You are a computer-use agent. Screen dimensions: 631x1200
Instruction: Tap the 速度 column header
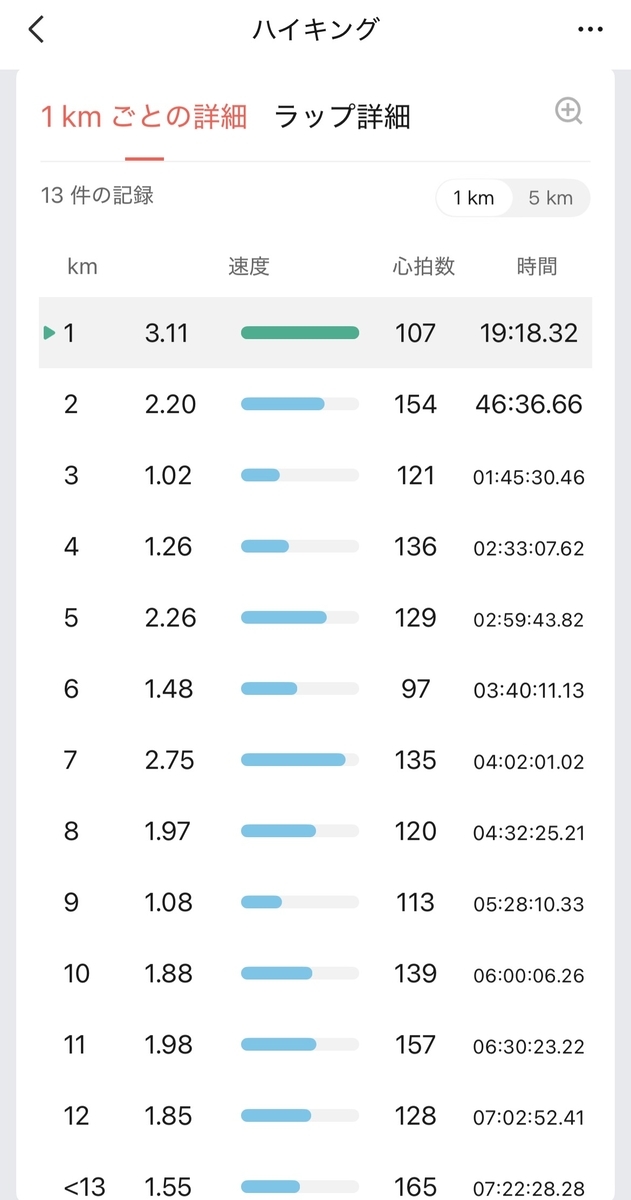coord(249,267)
